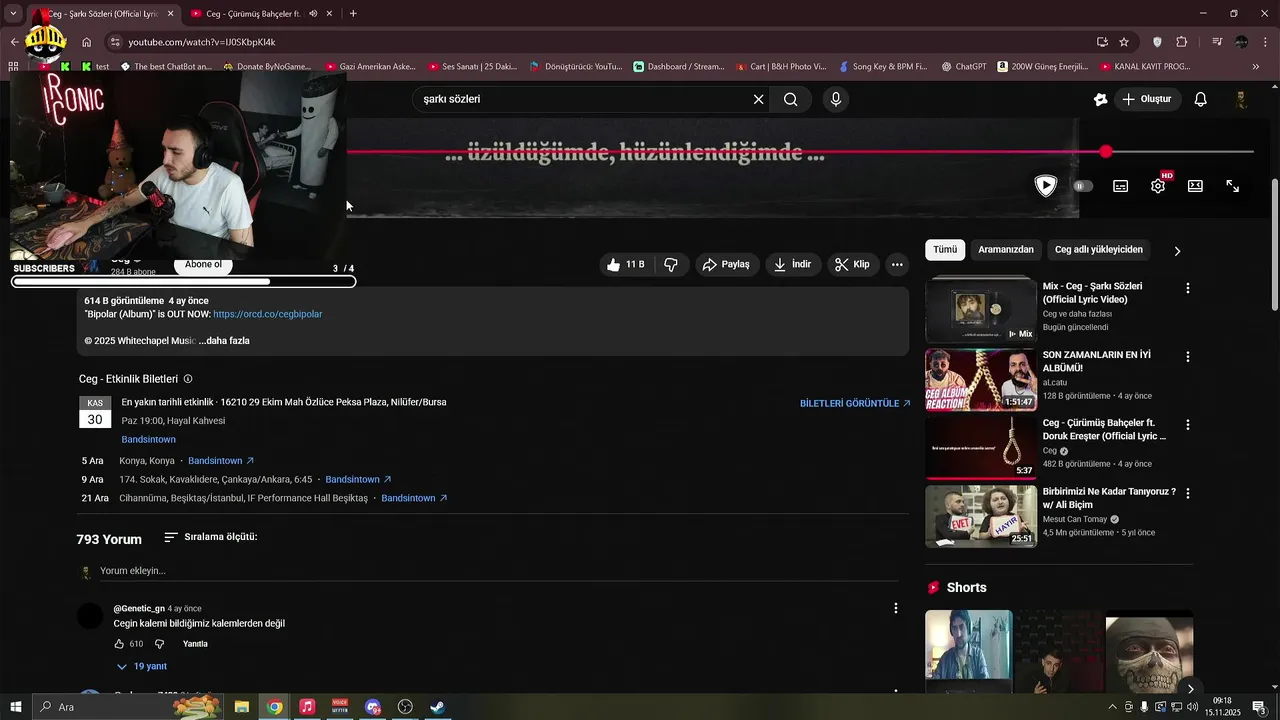Screen dimensions: 1280x720
Task: Like the comment by @Genetic_gn
Action: pos(119,644)
